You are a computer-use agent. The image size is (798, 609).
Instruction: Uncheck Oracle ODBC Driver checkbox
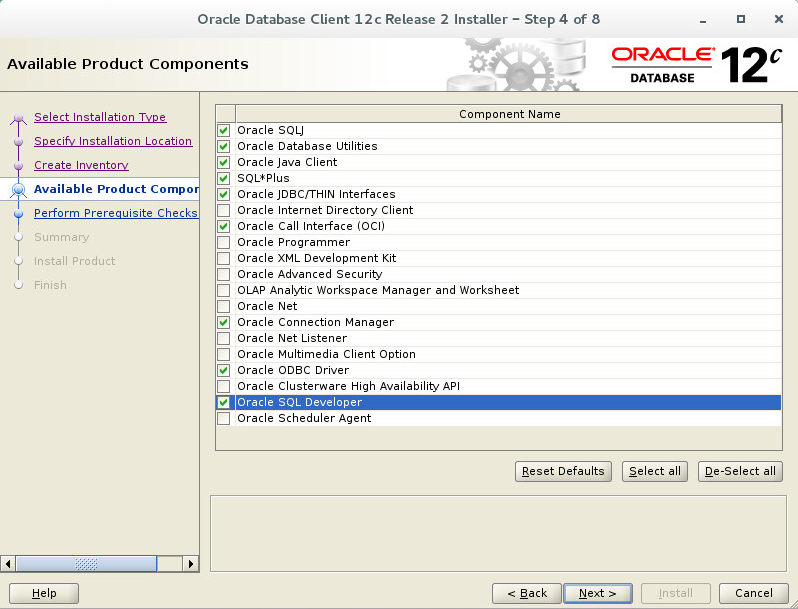tap(223, 371)
